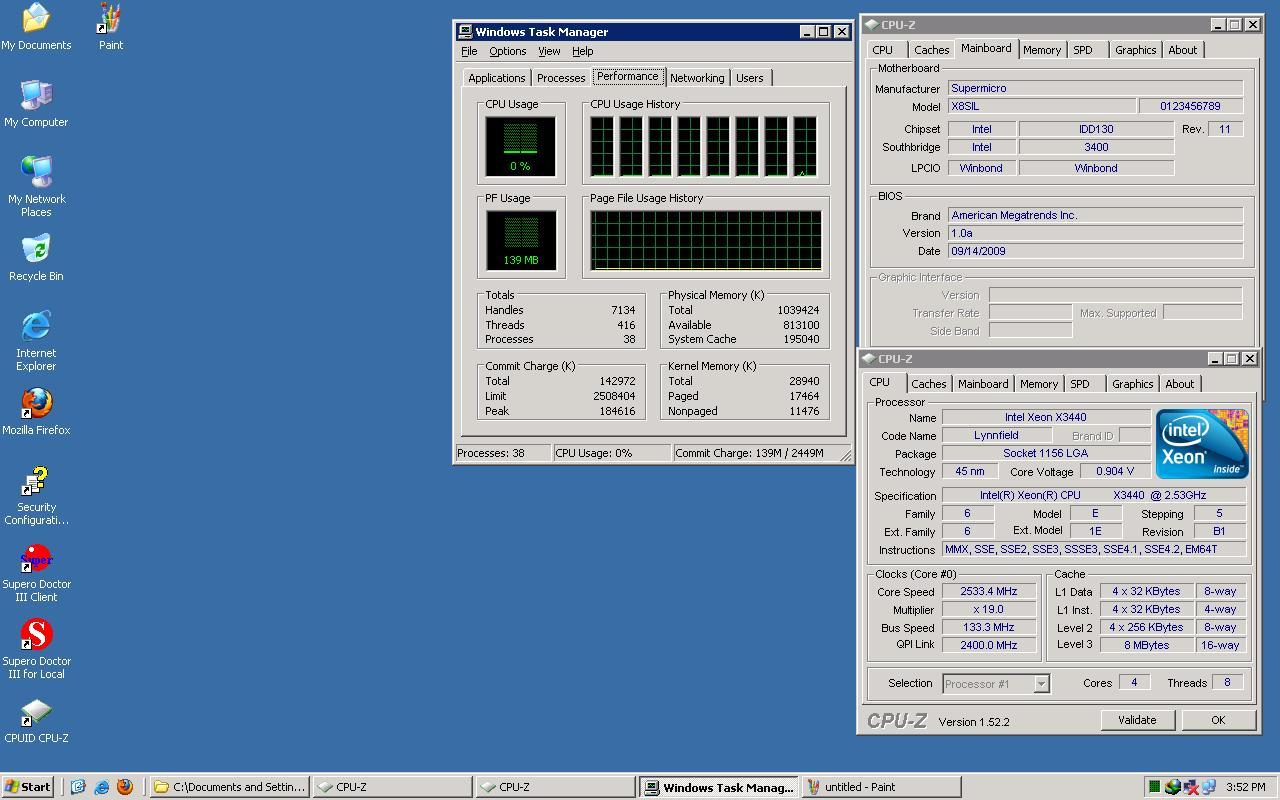
Task: Click the 09/14/2009 BIOS date field
Action: coord(1095,251)
